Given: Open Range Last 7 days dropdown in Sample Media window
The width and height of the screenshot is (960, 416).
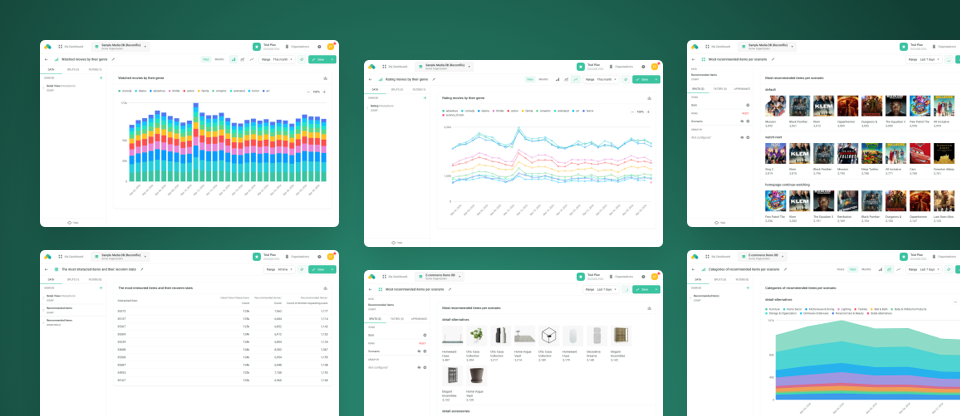Looking at the screenshot, I should click(x=924, y=59).
